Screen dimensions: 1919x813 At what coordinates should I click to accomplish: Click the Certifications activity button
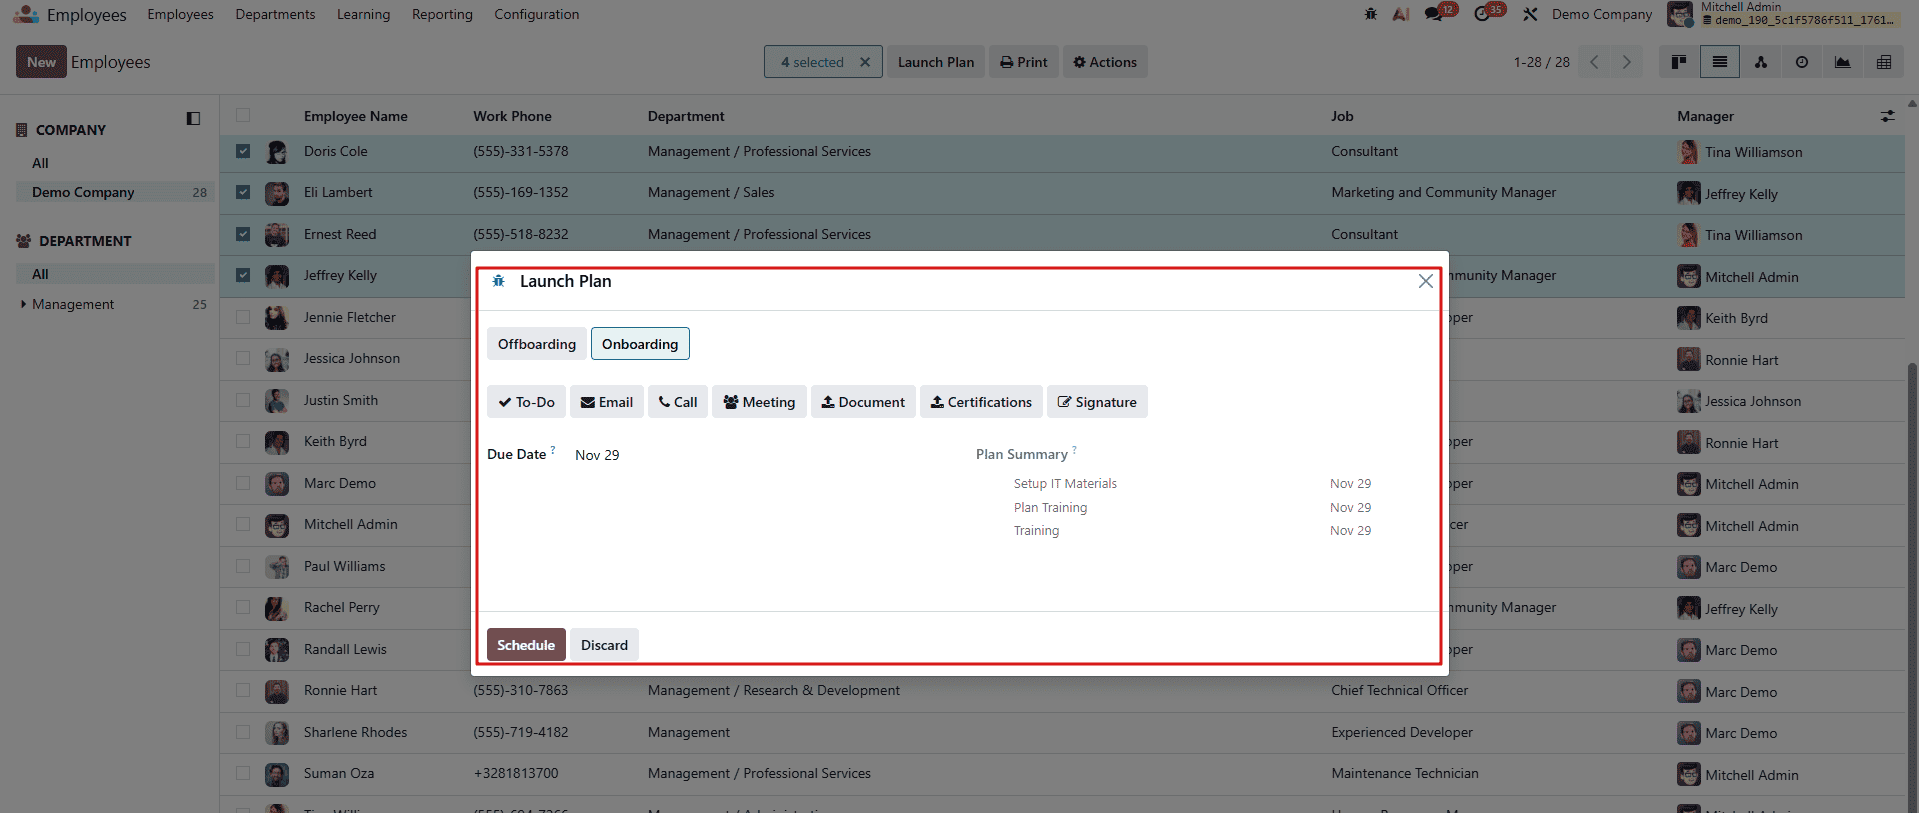(x=981, y=402)
